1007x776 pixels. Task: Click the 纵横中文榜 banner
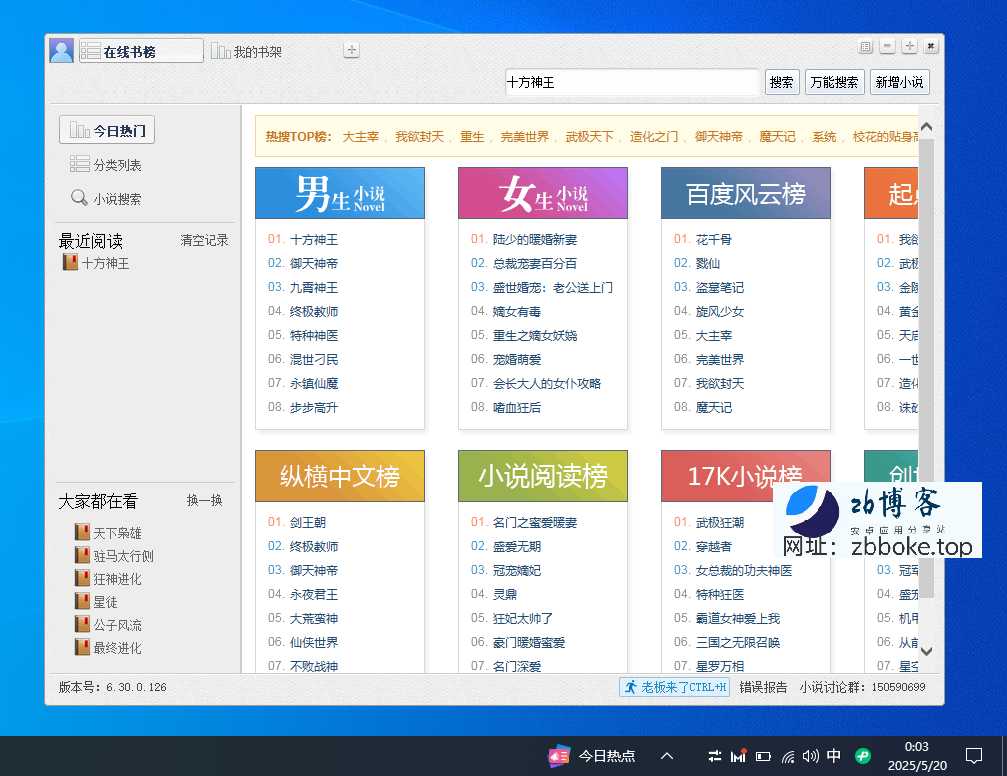(340, 476)
